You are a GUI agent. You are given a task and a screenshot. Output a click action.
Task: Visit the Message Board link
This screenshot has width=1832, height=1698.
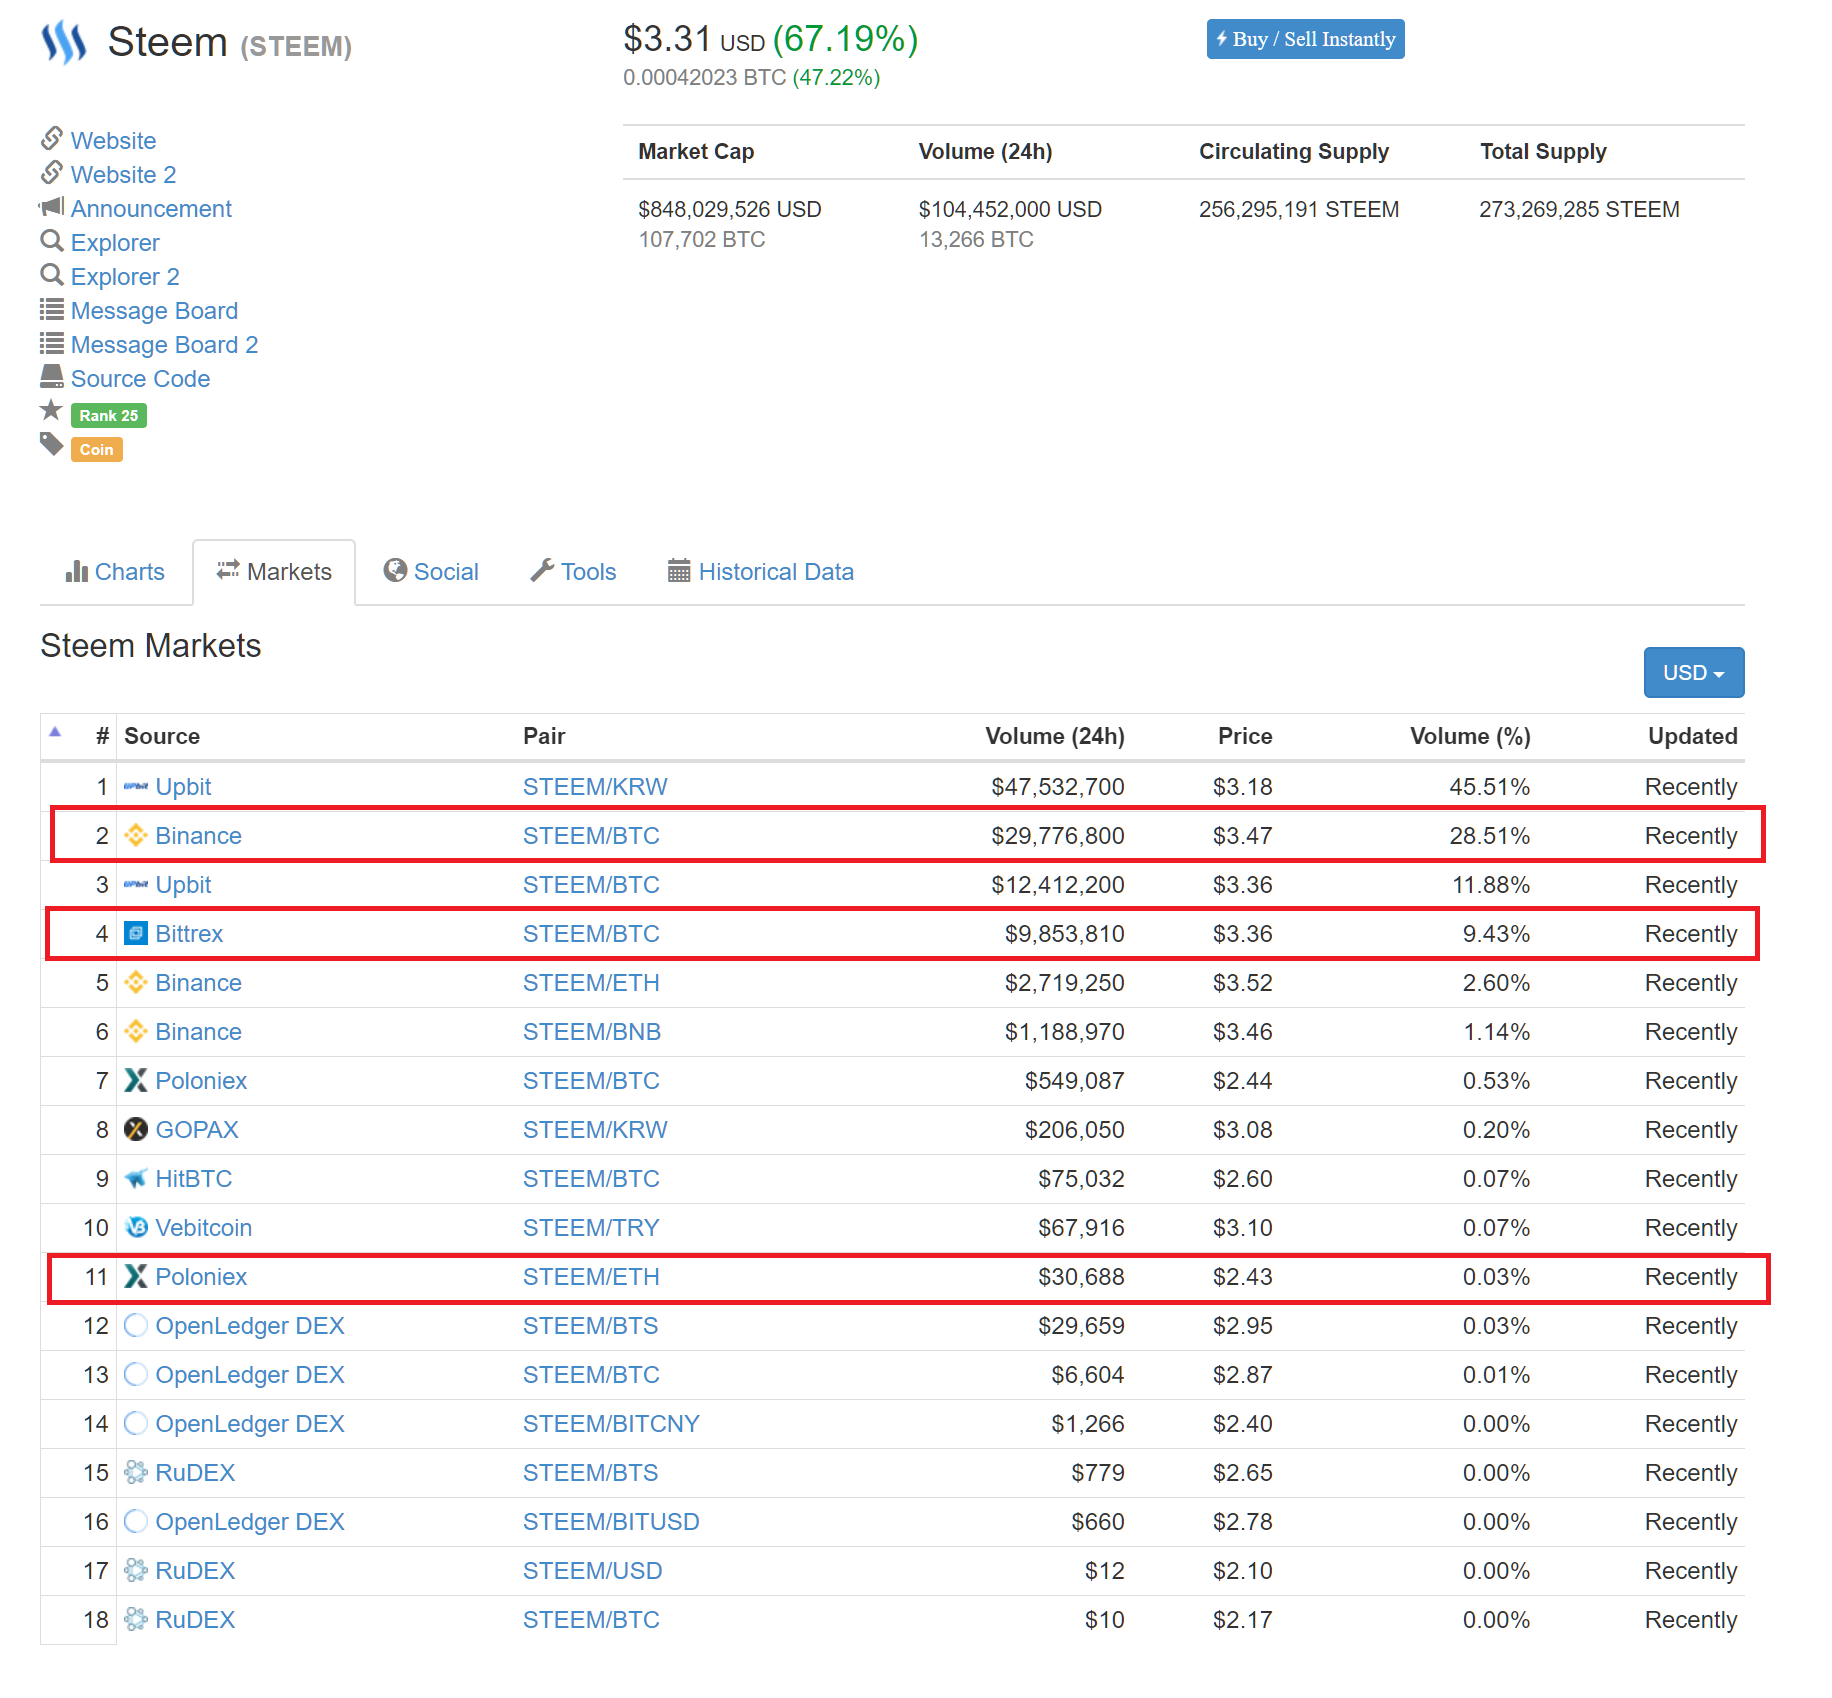(x=154, y=311)
